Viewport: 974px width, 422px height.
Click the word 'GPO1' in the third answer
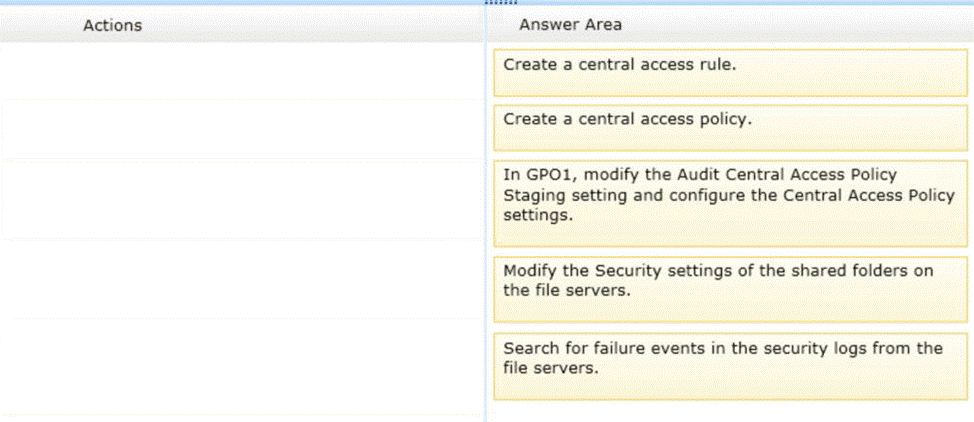pyautogui.click(x=543, y=176)
